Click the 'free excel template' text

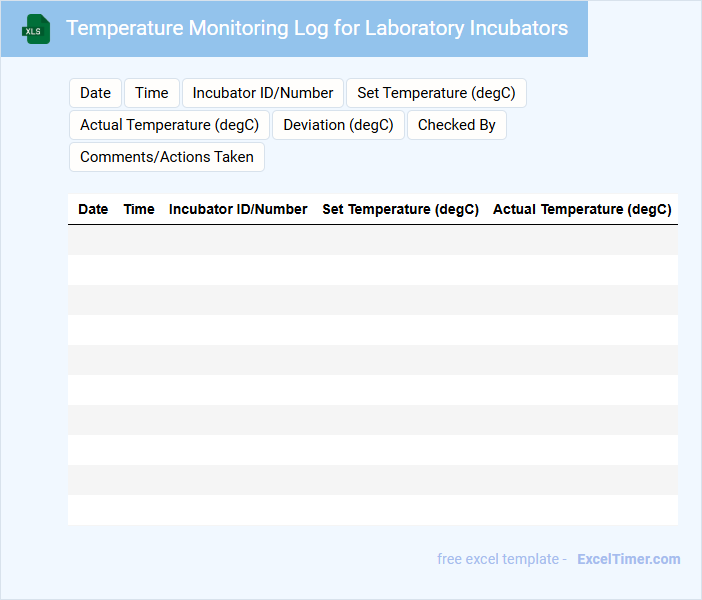pos(498,559)
